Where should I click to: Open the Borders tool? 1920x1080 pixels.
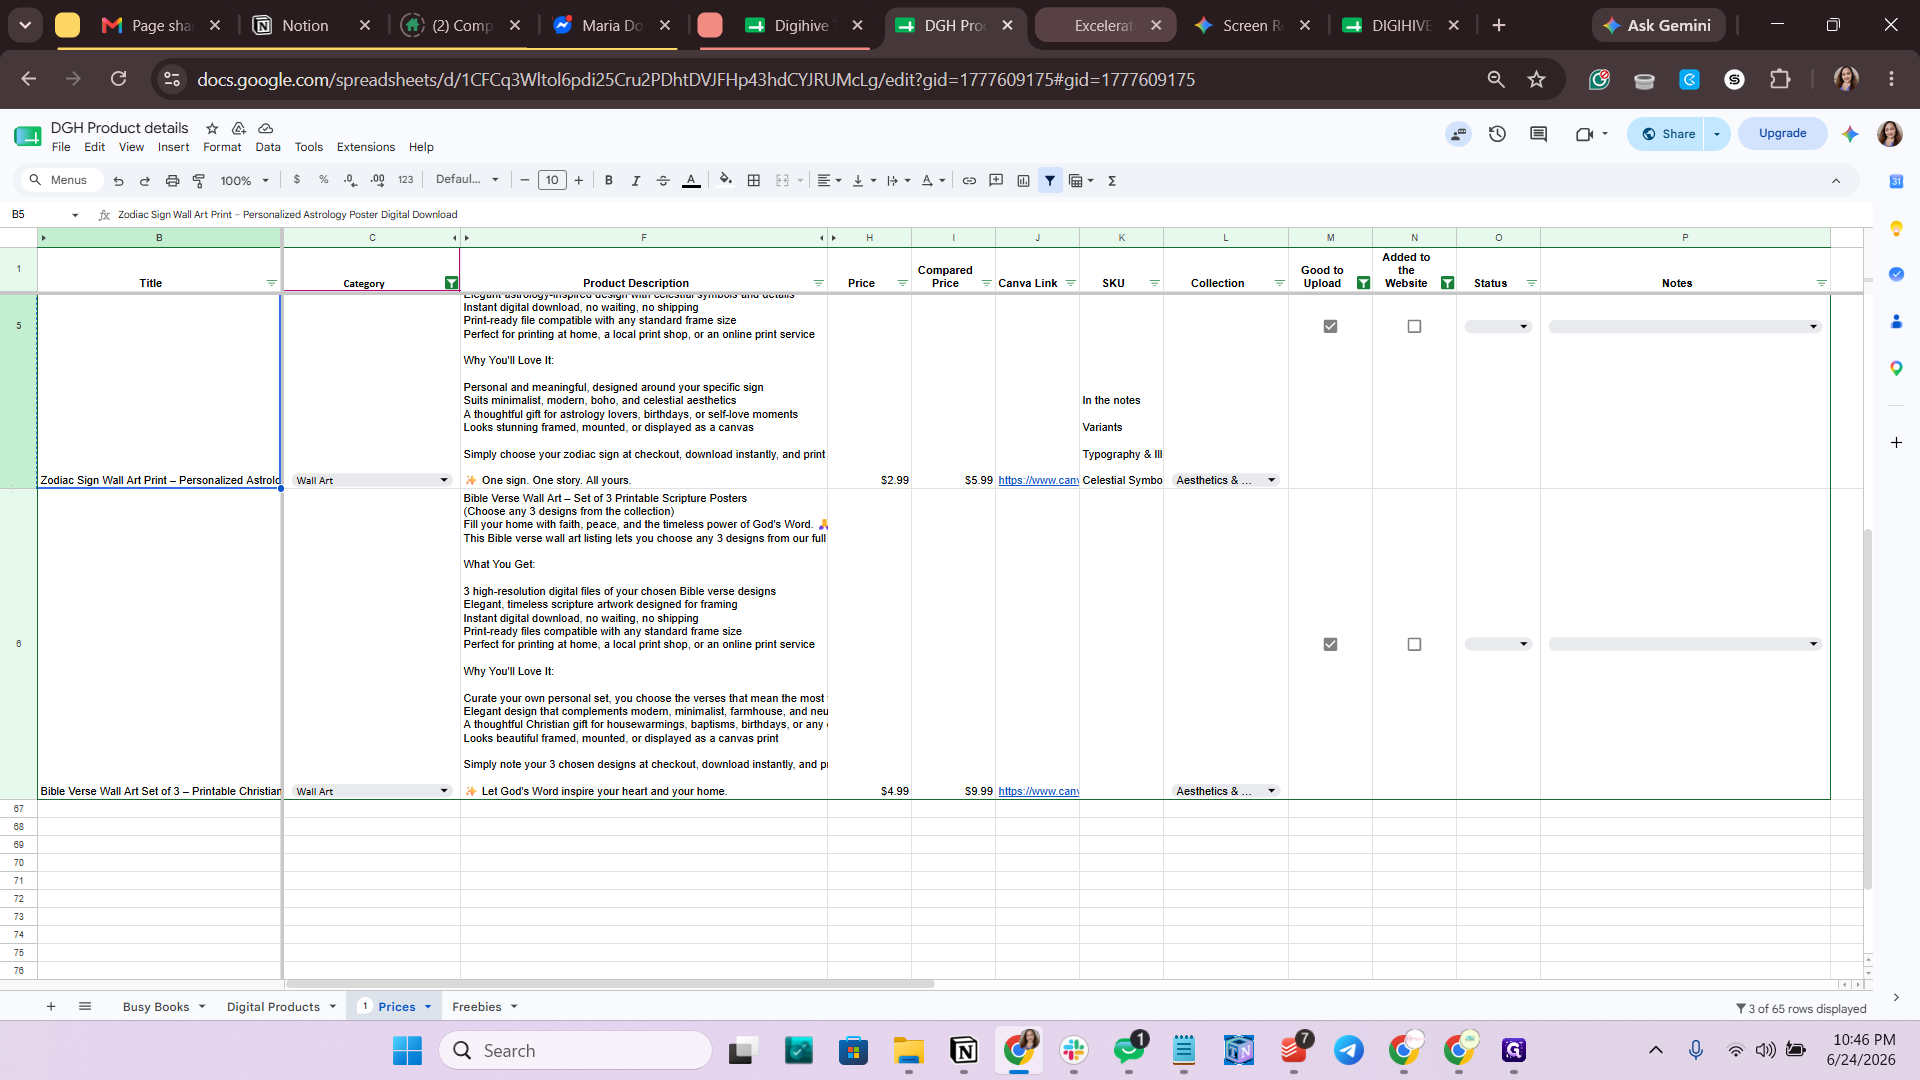click(x=754, y=180)
